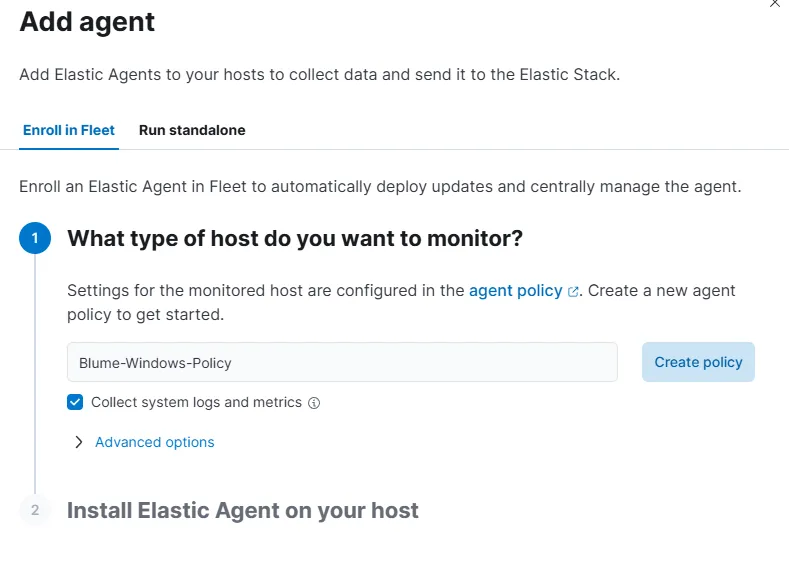Open the Advanced options text link
The height and width of the screenshot is (571, 789).
point(155,442)
